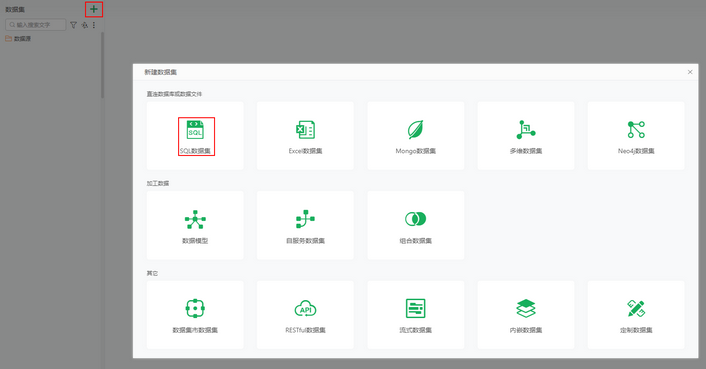Open the 定制数据集 pencil ruler icon
Viewport: 706px width, 369px height.
pos(636,308)
